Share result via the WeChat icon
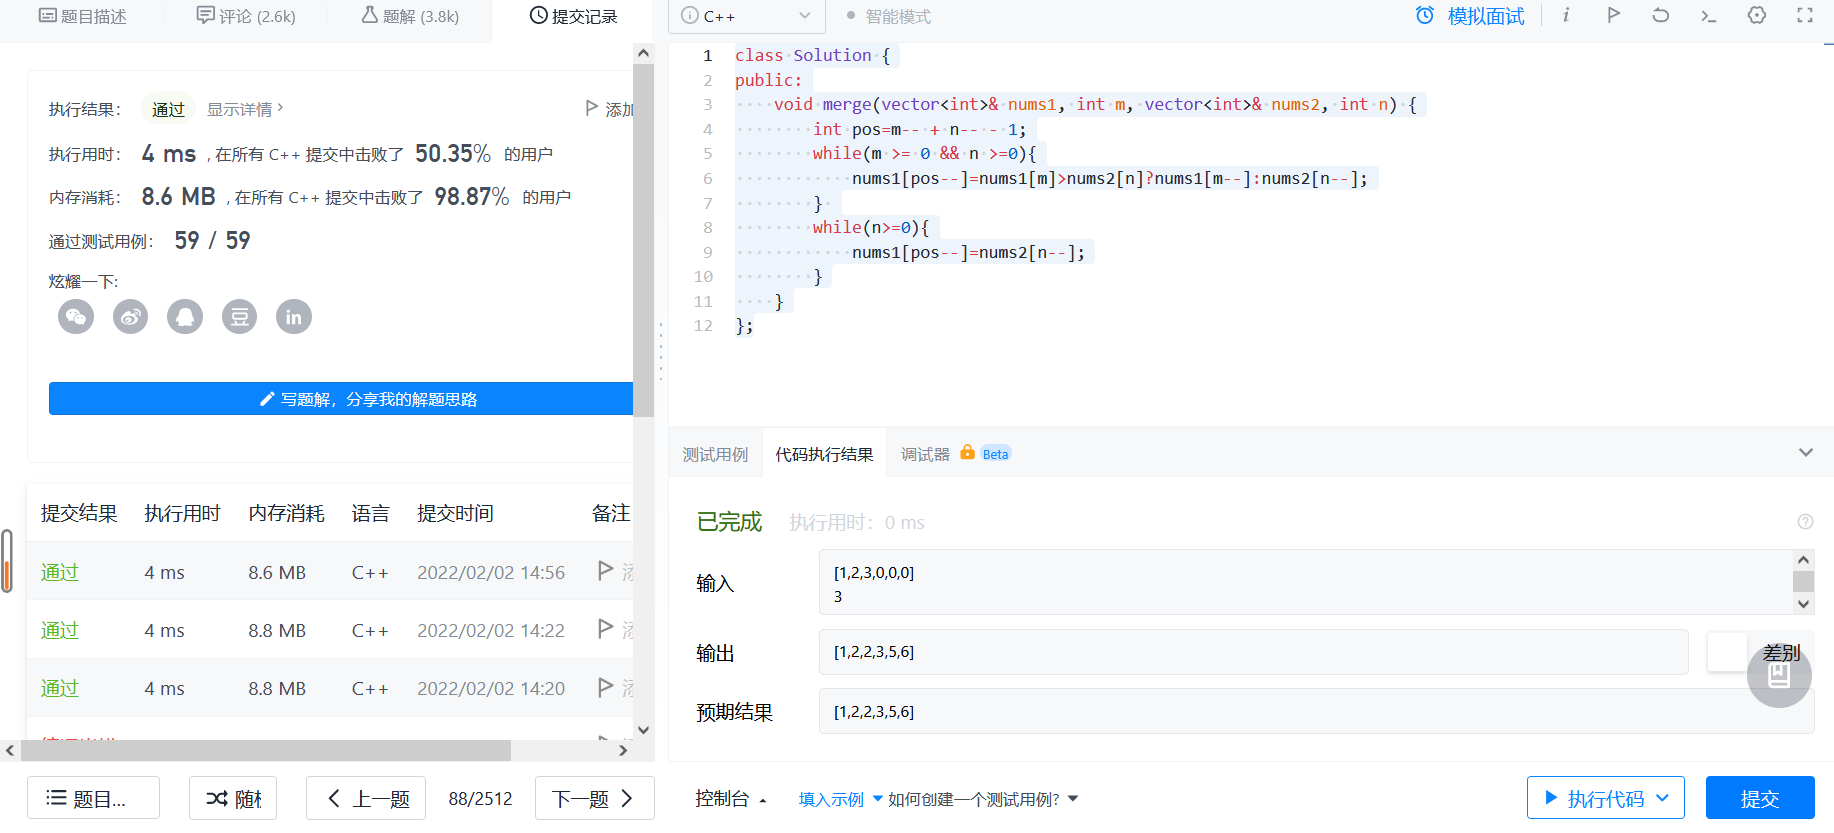Image resolution: width=1834 pixels, height=833 pixels. point(76,317)
